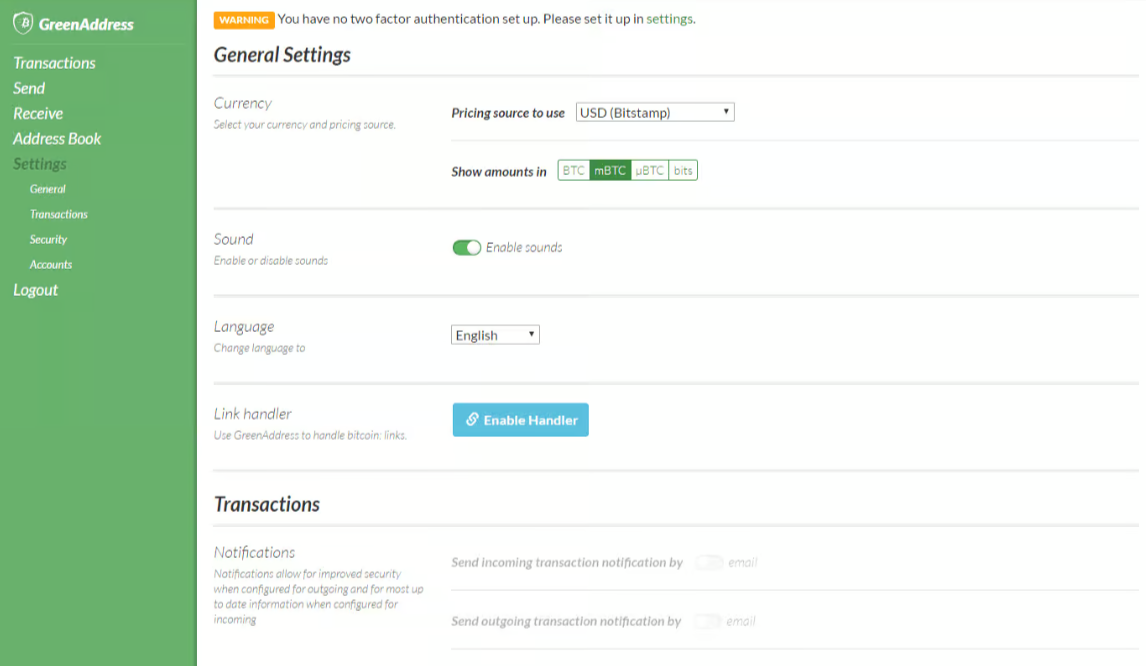1146x666 pixels.
Task: Disable sounds using the Sound toggle
Action: pos(467,246)
